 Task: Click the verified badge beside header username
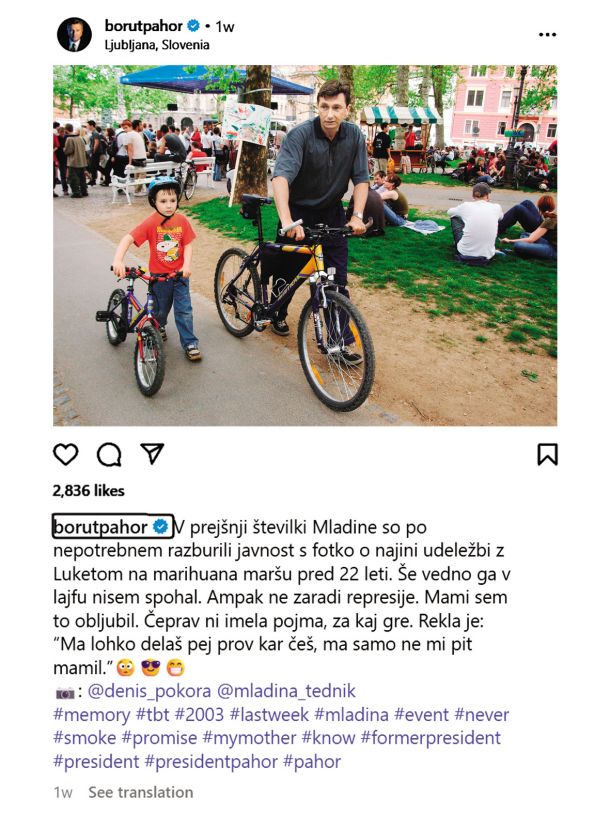click(193, 25)
